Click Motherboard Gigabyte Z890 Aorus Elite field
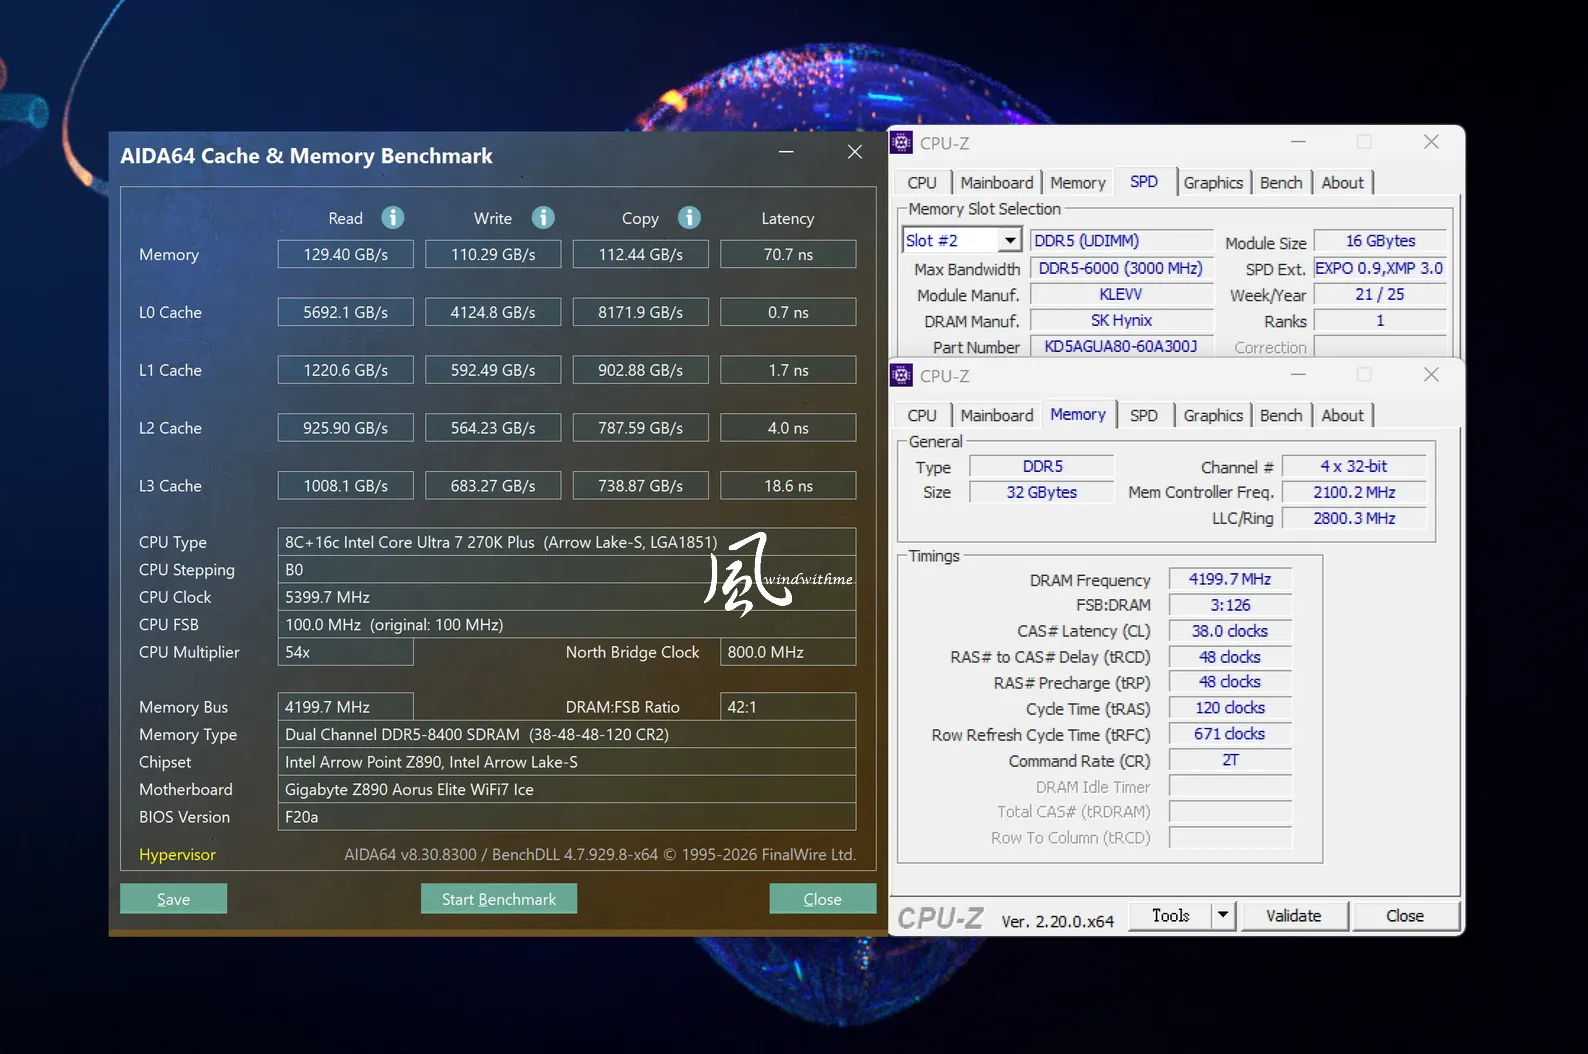 (567, 789)
